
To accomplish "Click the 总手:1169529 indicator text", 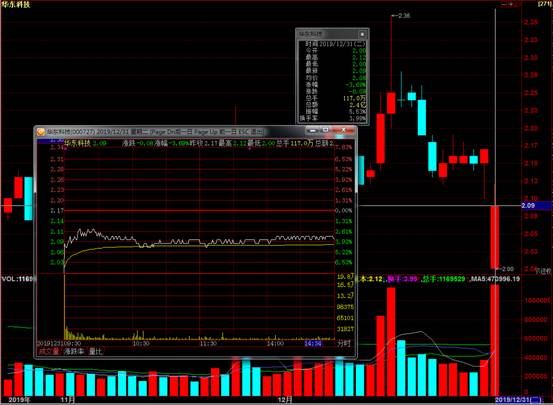I will 444,279.
